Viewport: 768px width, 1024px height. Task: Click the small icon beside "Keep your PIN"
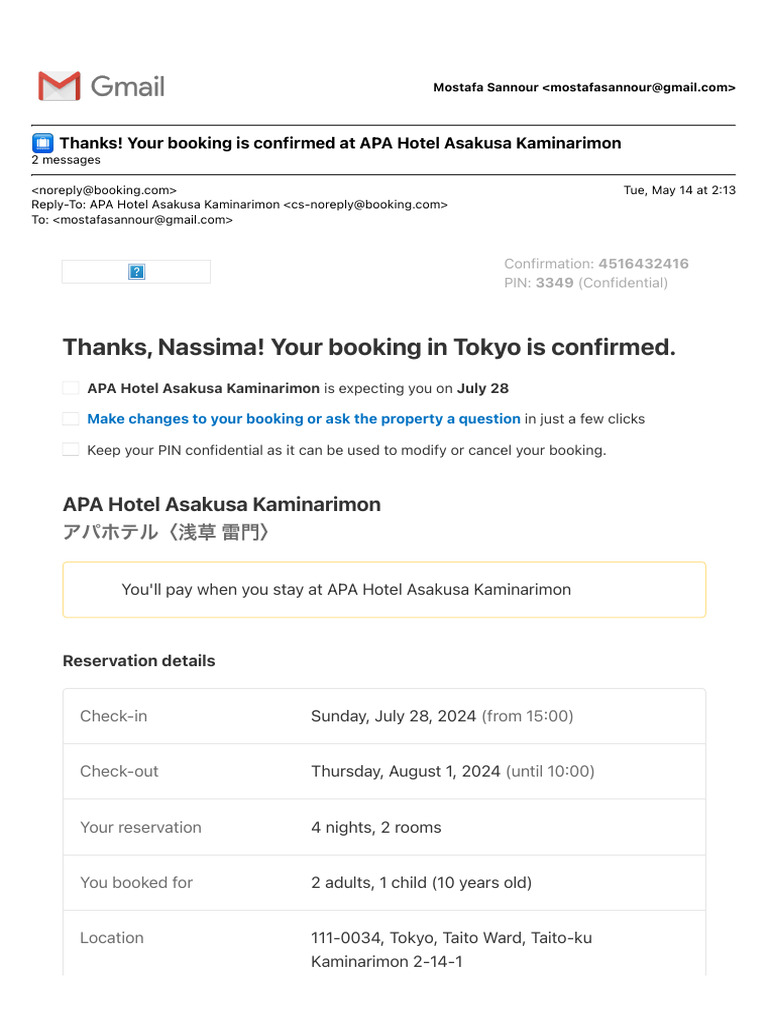click(70, 450)
